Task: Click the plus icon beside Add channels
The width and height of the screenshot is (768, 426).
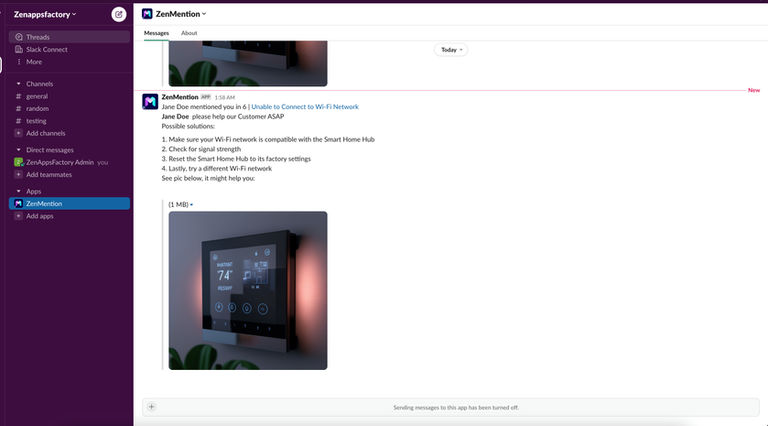Action: coord(19,133)
